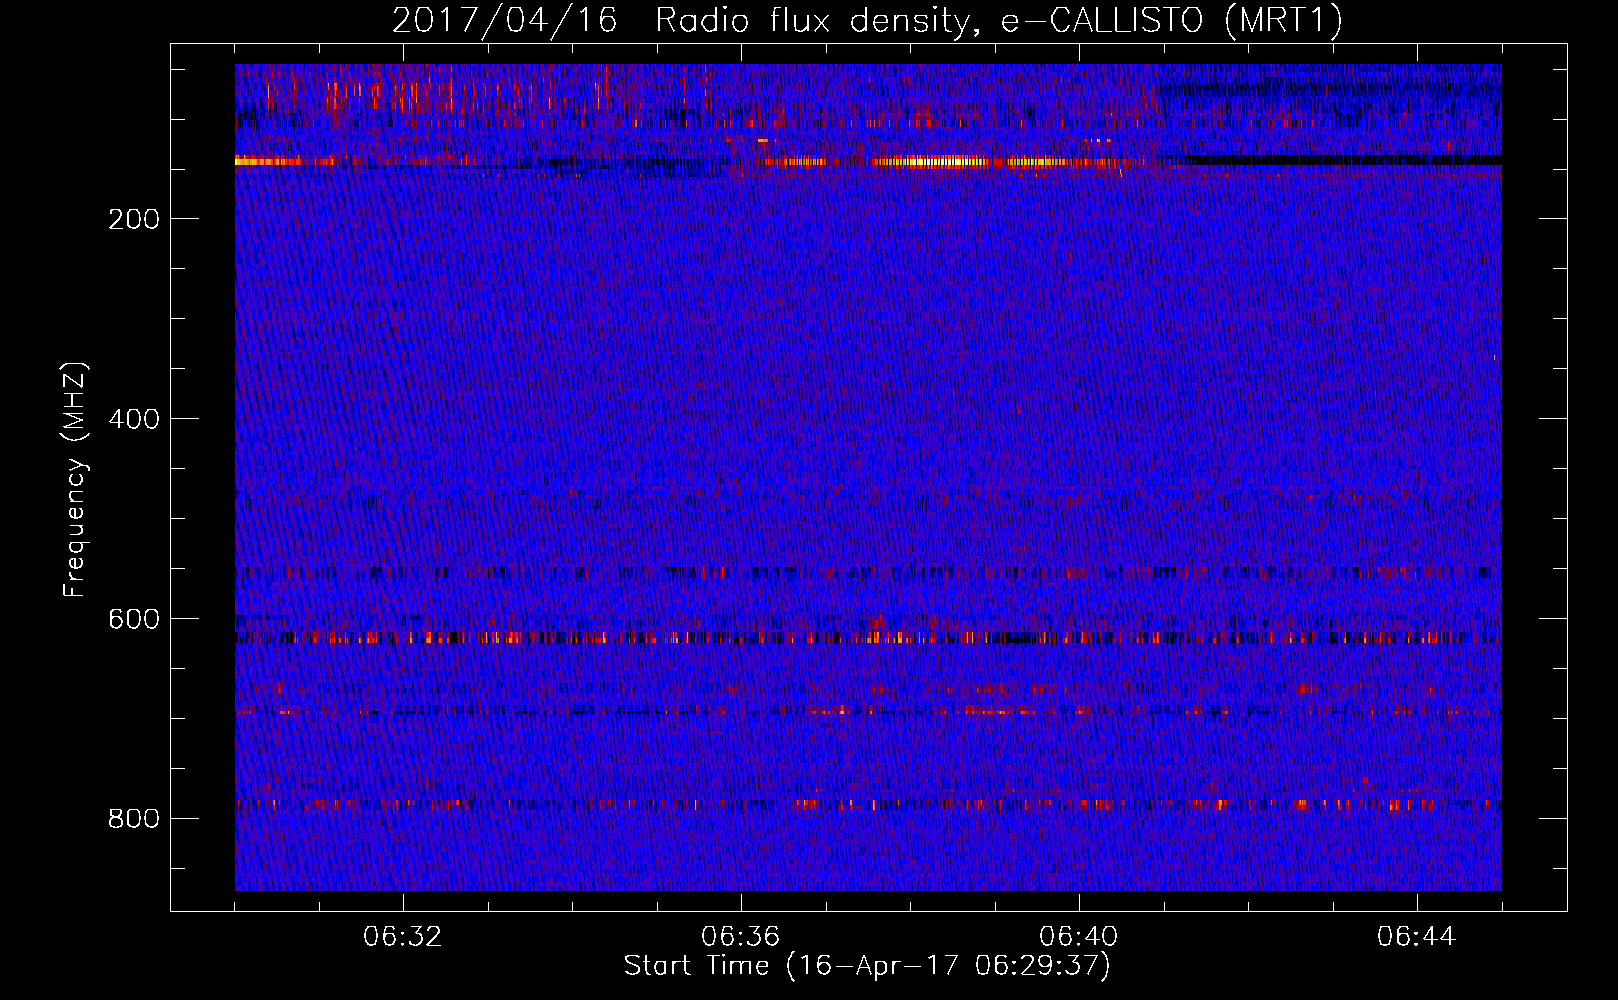Click the 06:36 time tick label
The height and width of the screenshot is (1000, 1618).
tap(741, 937)
